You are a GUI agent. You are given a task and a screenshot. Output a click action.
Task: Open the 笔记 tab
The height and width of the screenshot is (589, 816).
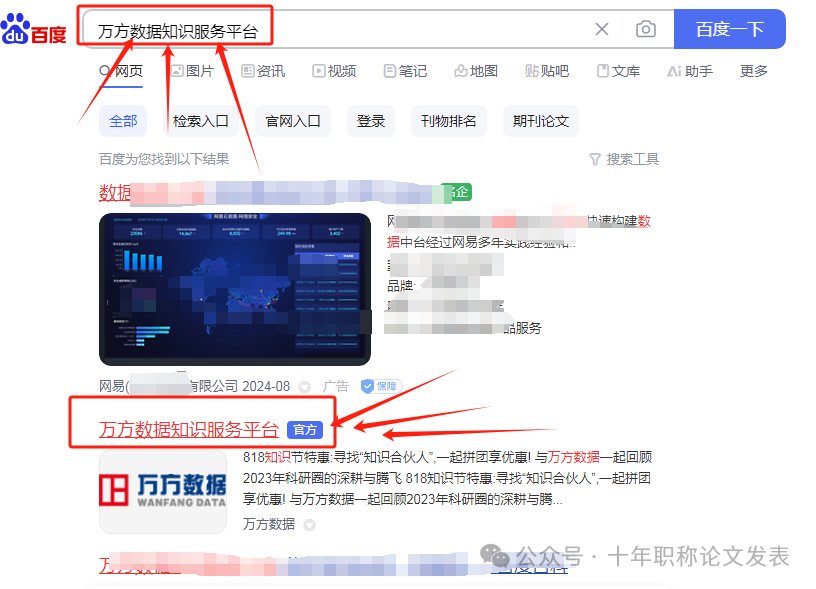coord(405,71)
